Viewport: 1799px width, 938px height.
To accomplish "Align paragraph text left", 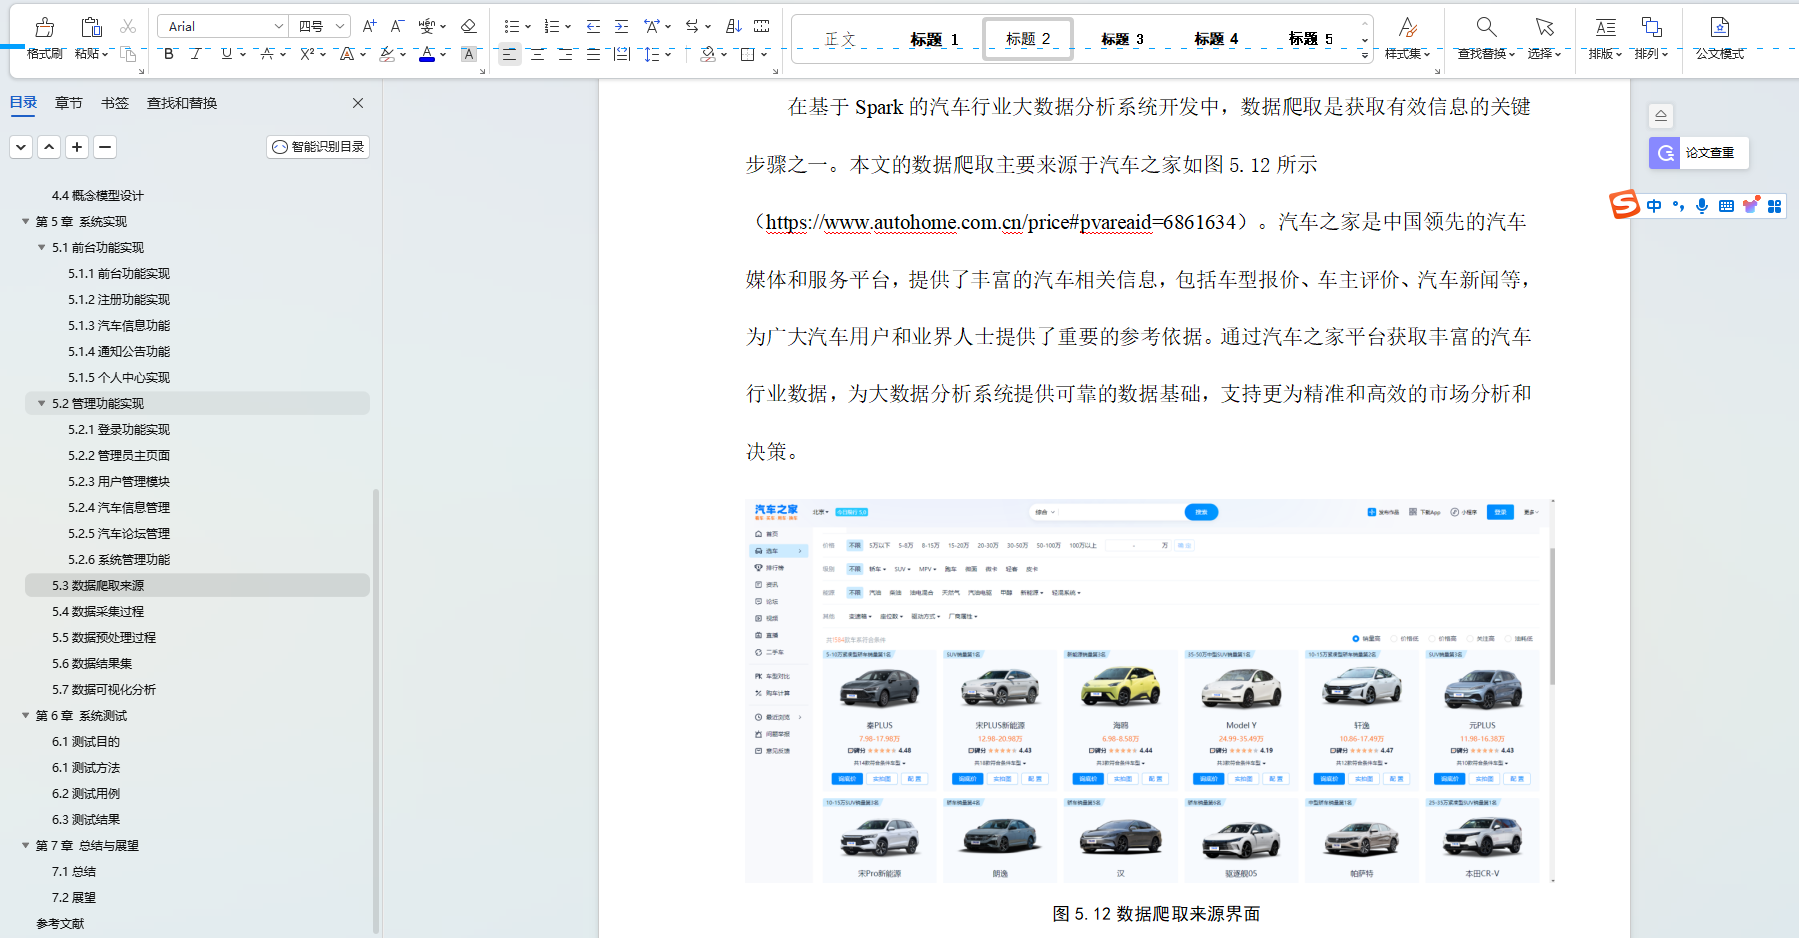I will (509, 54).
